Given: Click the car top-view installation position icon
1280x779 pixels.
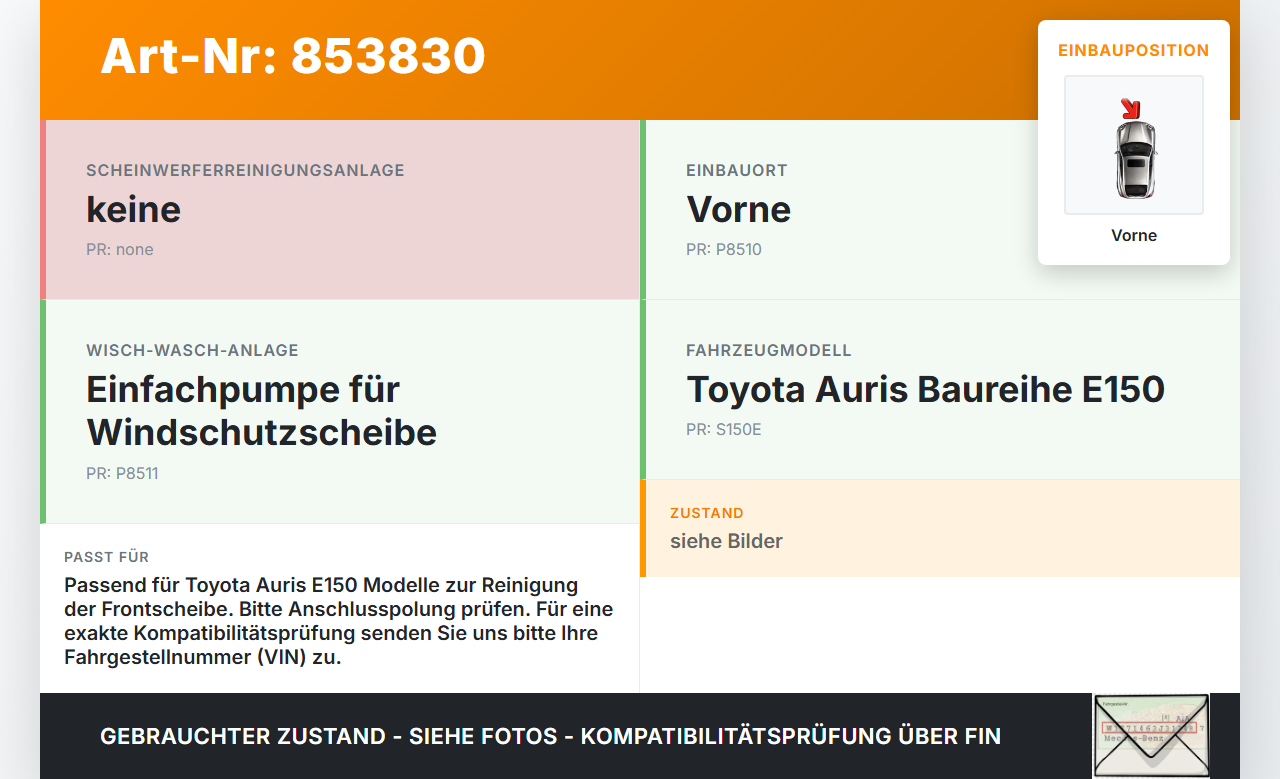Looking at the screenshot, I should click(1134, 145).
